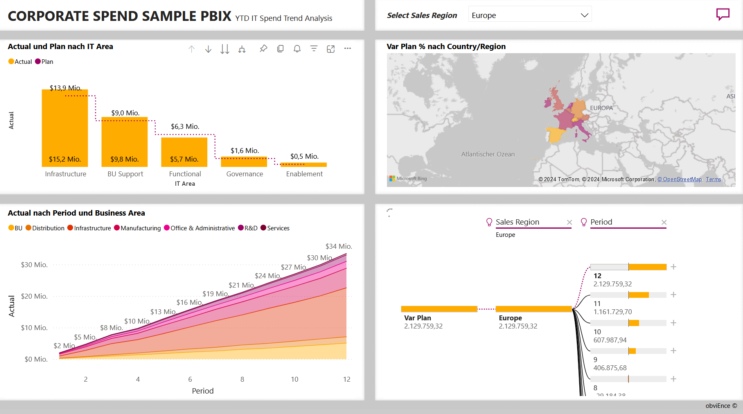Viewport: 743px width, 414px height.
Task: Select Office & Administrative legend item
Action: (x=199, y=228)
